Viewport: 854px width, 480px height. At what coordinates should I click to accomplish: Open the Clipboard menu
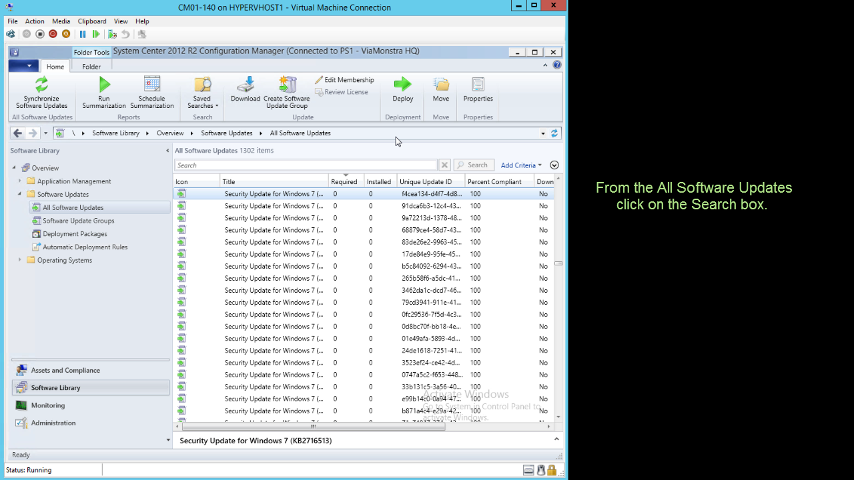tap(92, 21)
